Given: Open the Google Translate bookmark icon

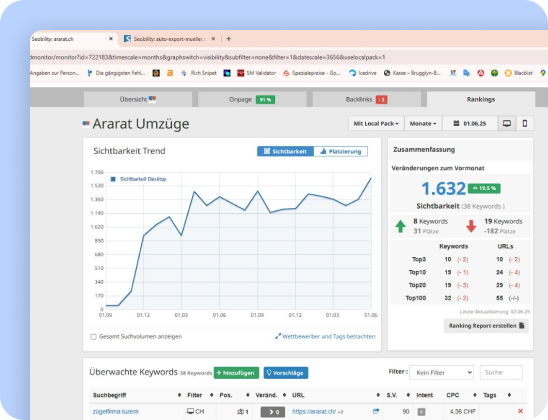Looking at the screenshot, I should click(467, 73).
